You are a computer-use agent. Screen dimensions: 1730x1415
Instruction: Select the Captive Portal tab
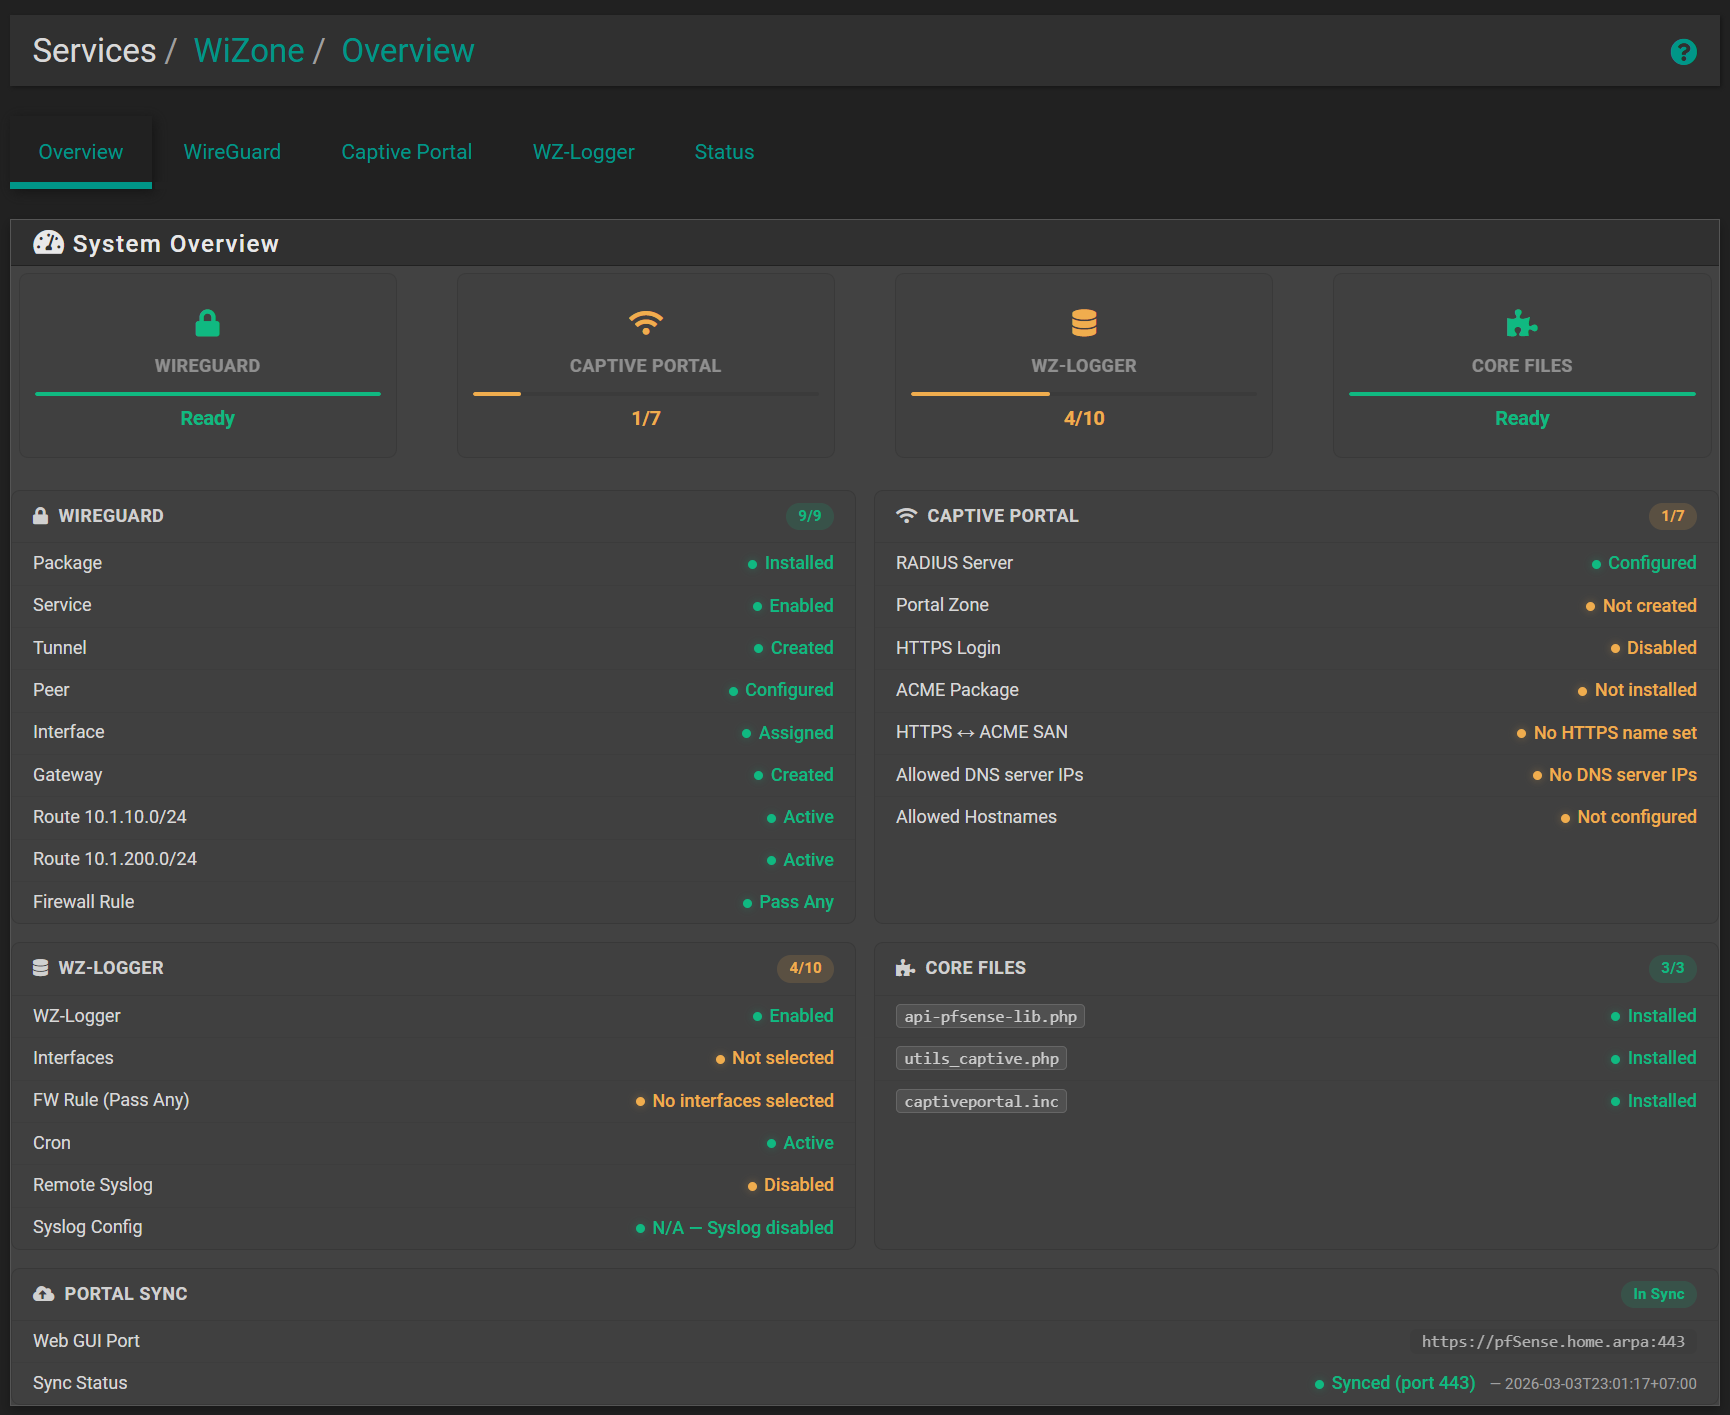[407, 152]
